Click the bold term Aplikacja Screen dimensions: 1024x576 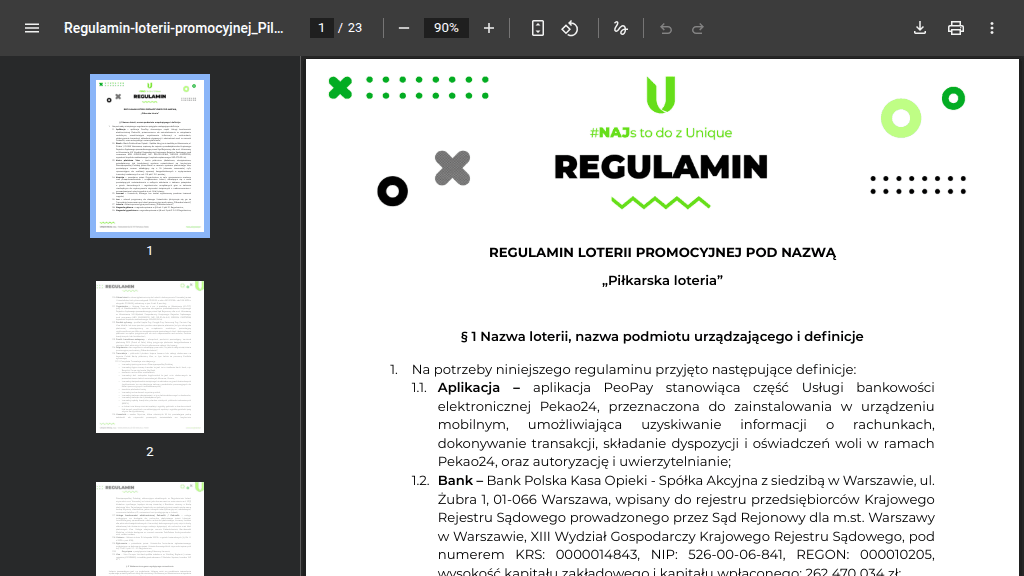pyautogui.click(x=469, y=387)
